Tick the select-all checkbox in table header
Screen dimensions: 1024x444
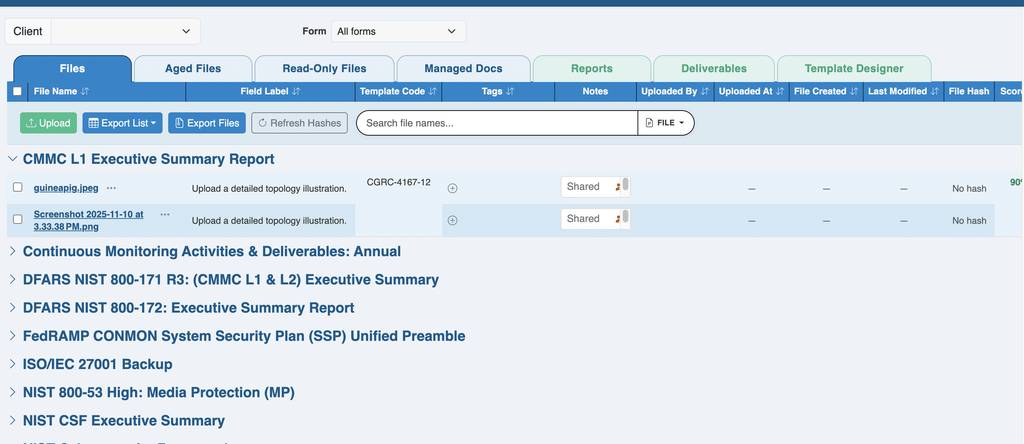[x=18, y=91]
